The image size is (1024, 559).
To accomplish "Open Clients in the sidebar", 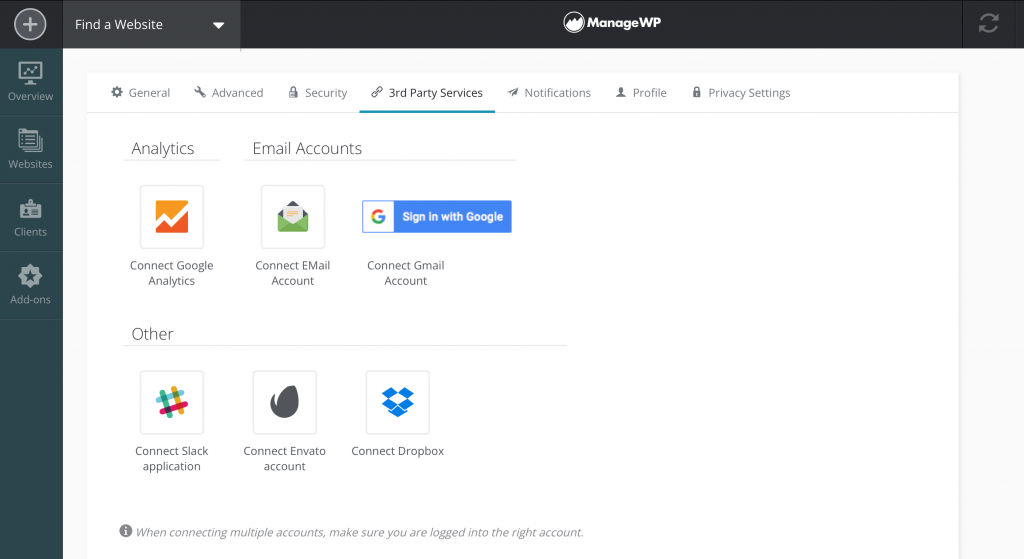I will 31,217.
